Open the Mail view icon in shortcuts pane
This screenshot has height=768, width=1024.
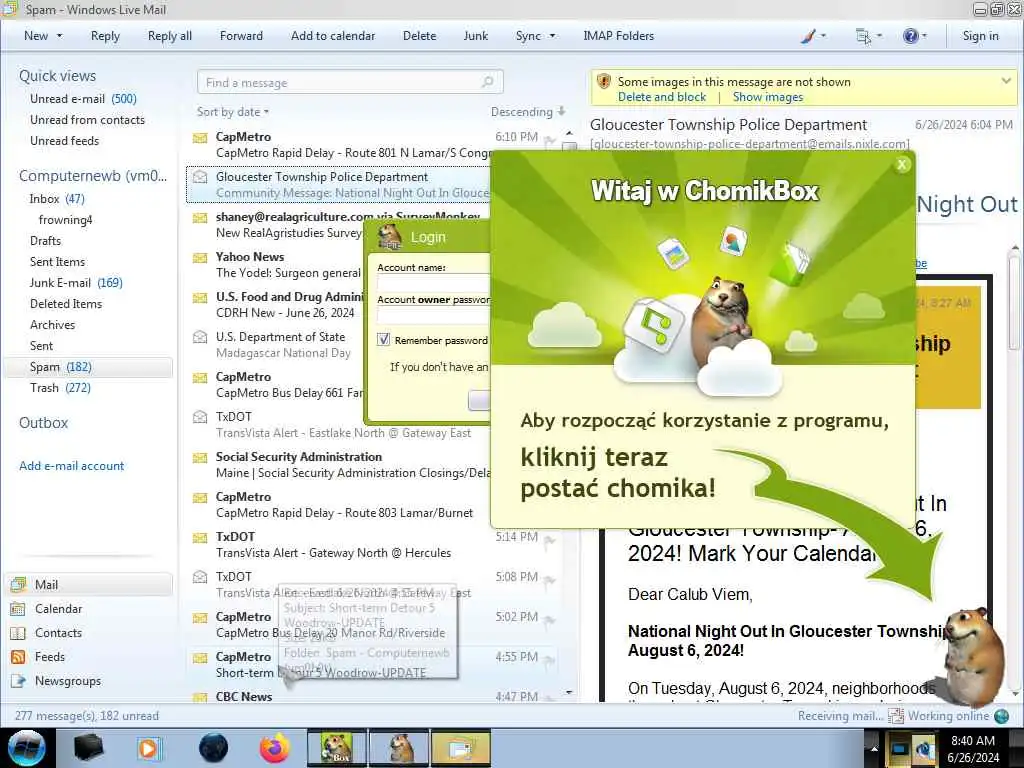[19, 584]
